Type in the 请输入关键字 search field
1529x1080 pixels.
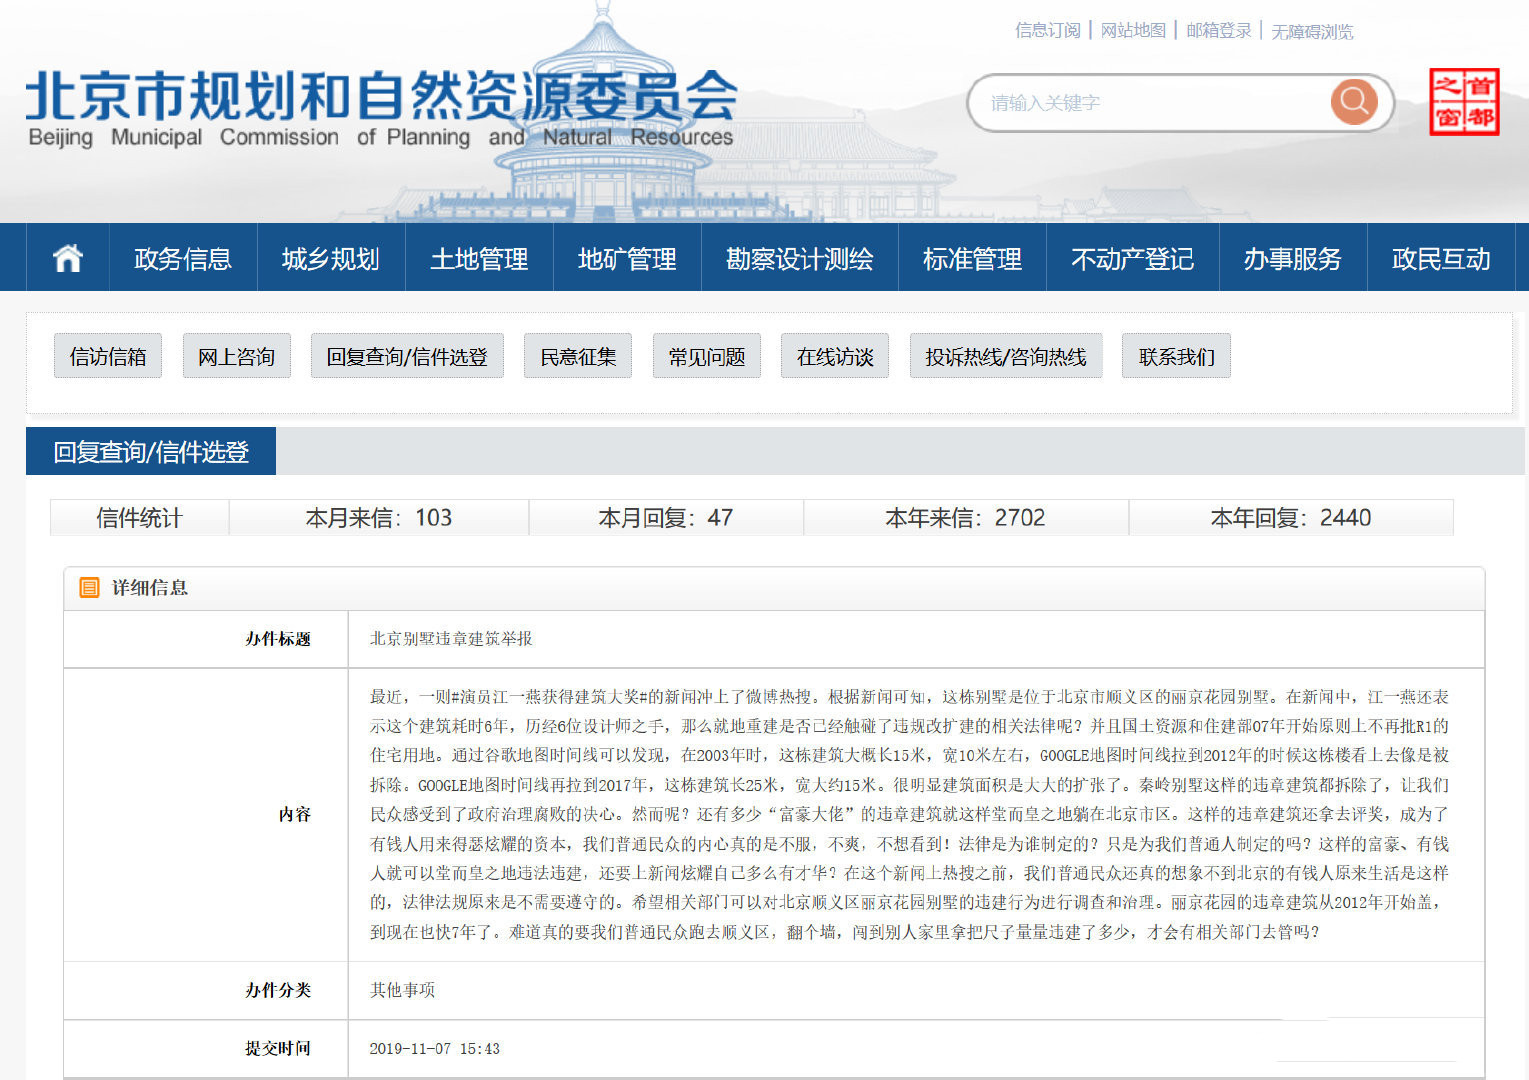pos(1150,103)
